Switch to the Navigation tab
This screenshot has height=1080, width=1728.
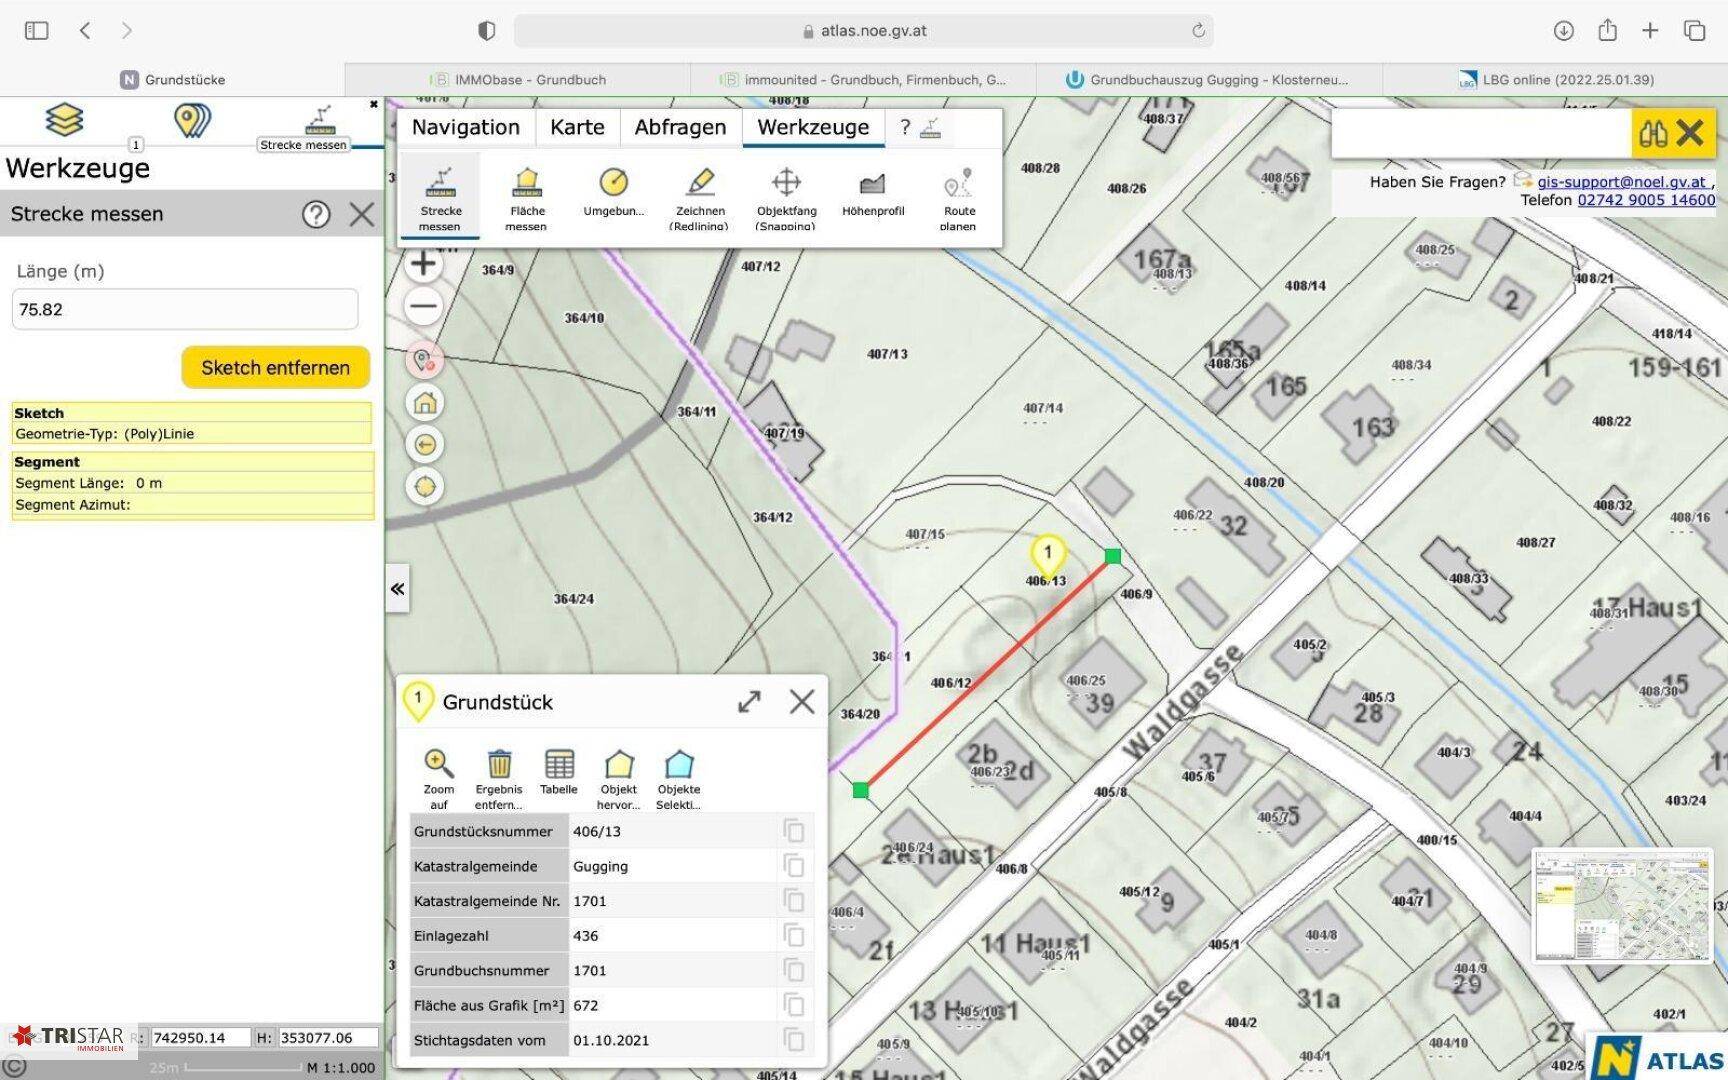pos(466,127)
